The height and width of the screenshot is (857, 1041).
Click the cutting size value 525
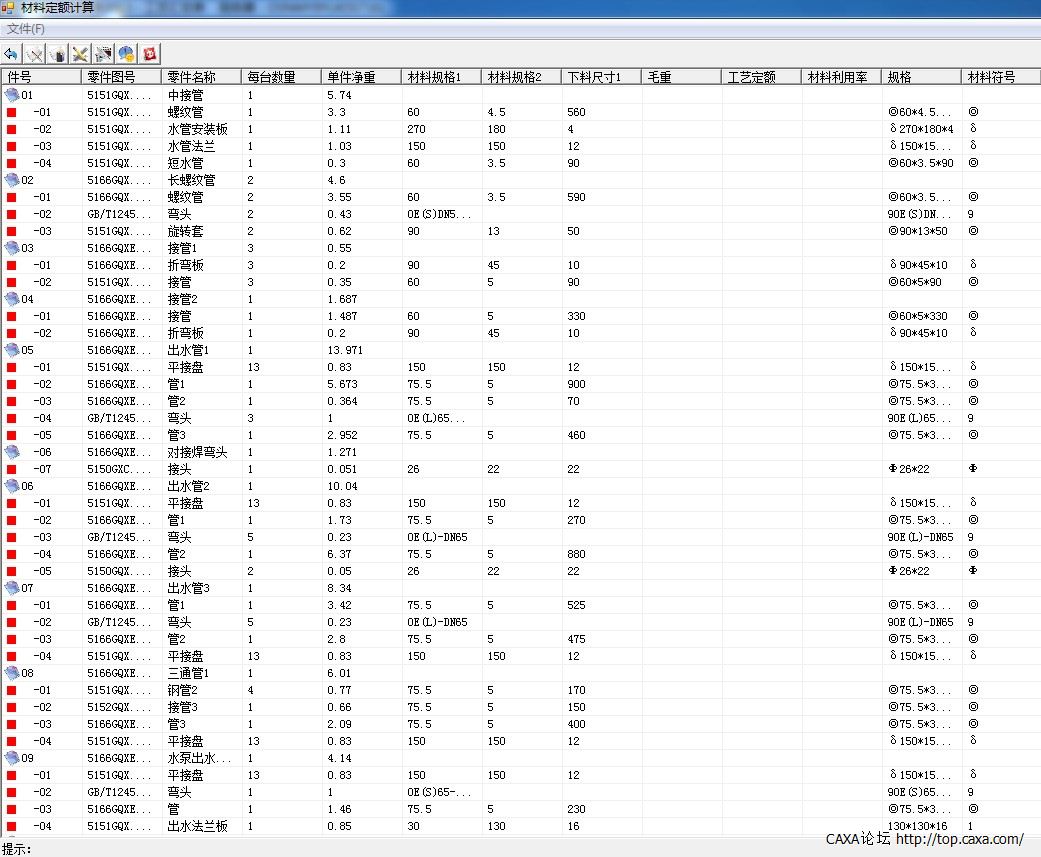pos(576,605)
